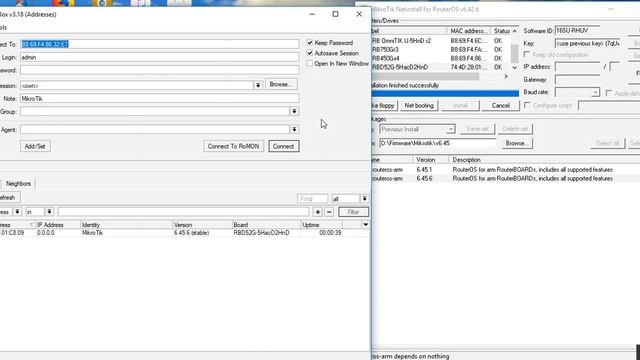Select RBD52G-5HacD2HnD device in Netinstall list

440,67
